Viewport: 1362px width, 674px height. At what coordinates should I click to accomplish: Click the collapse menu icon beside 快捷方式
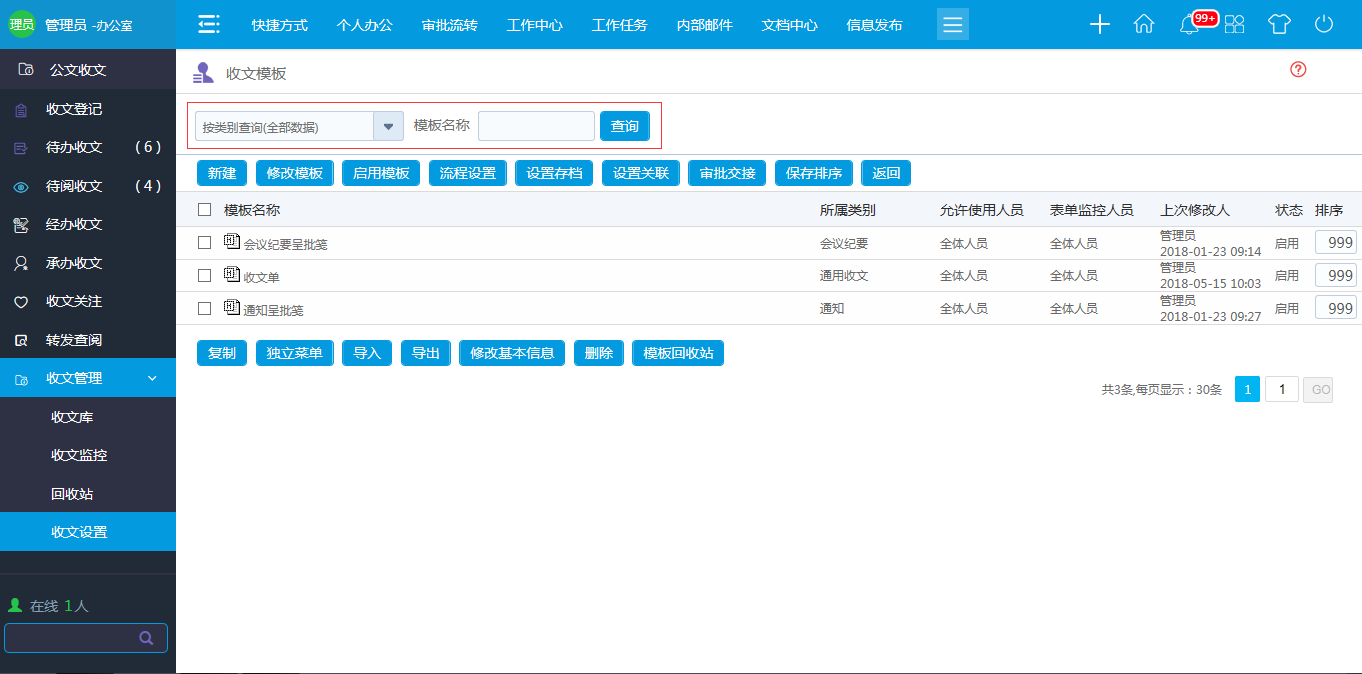pos(208,24)
